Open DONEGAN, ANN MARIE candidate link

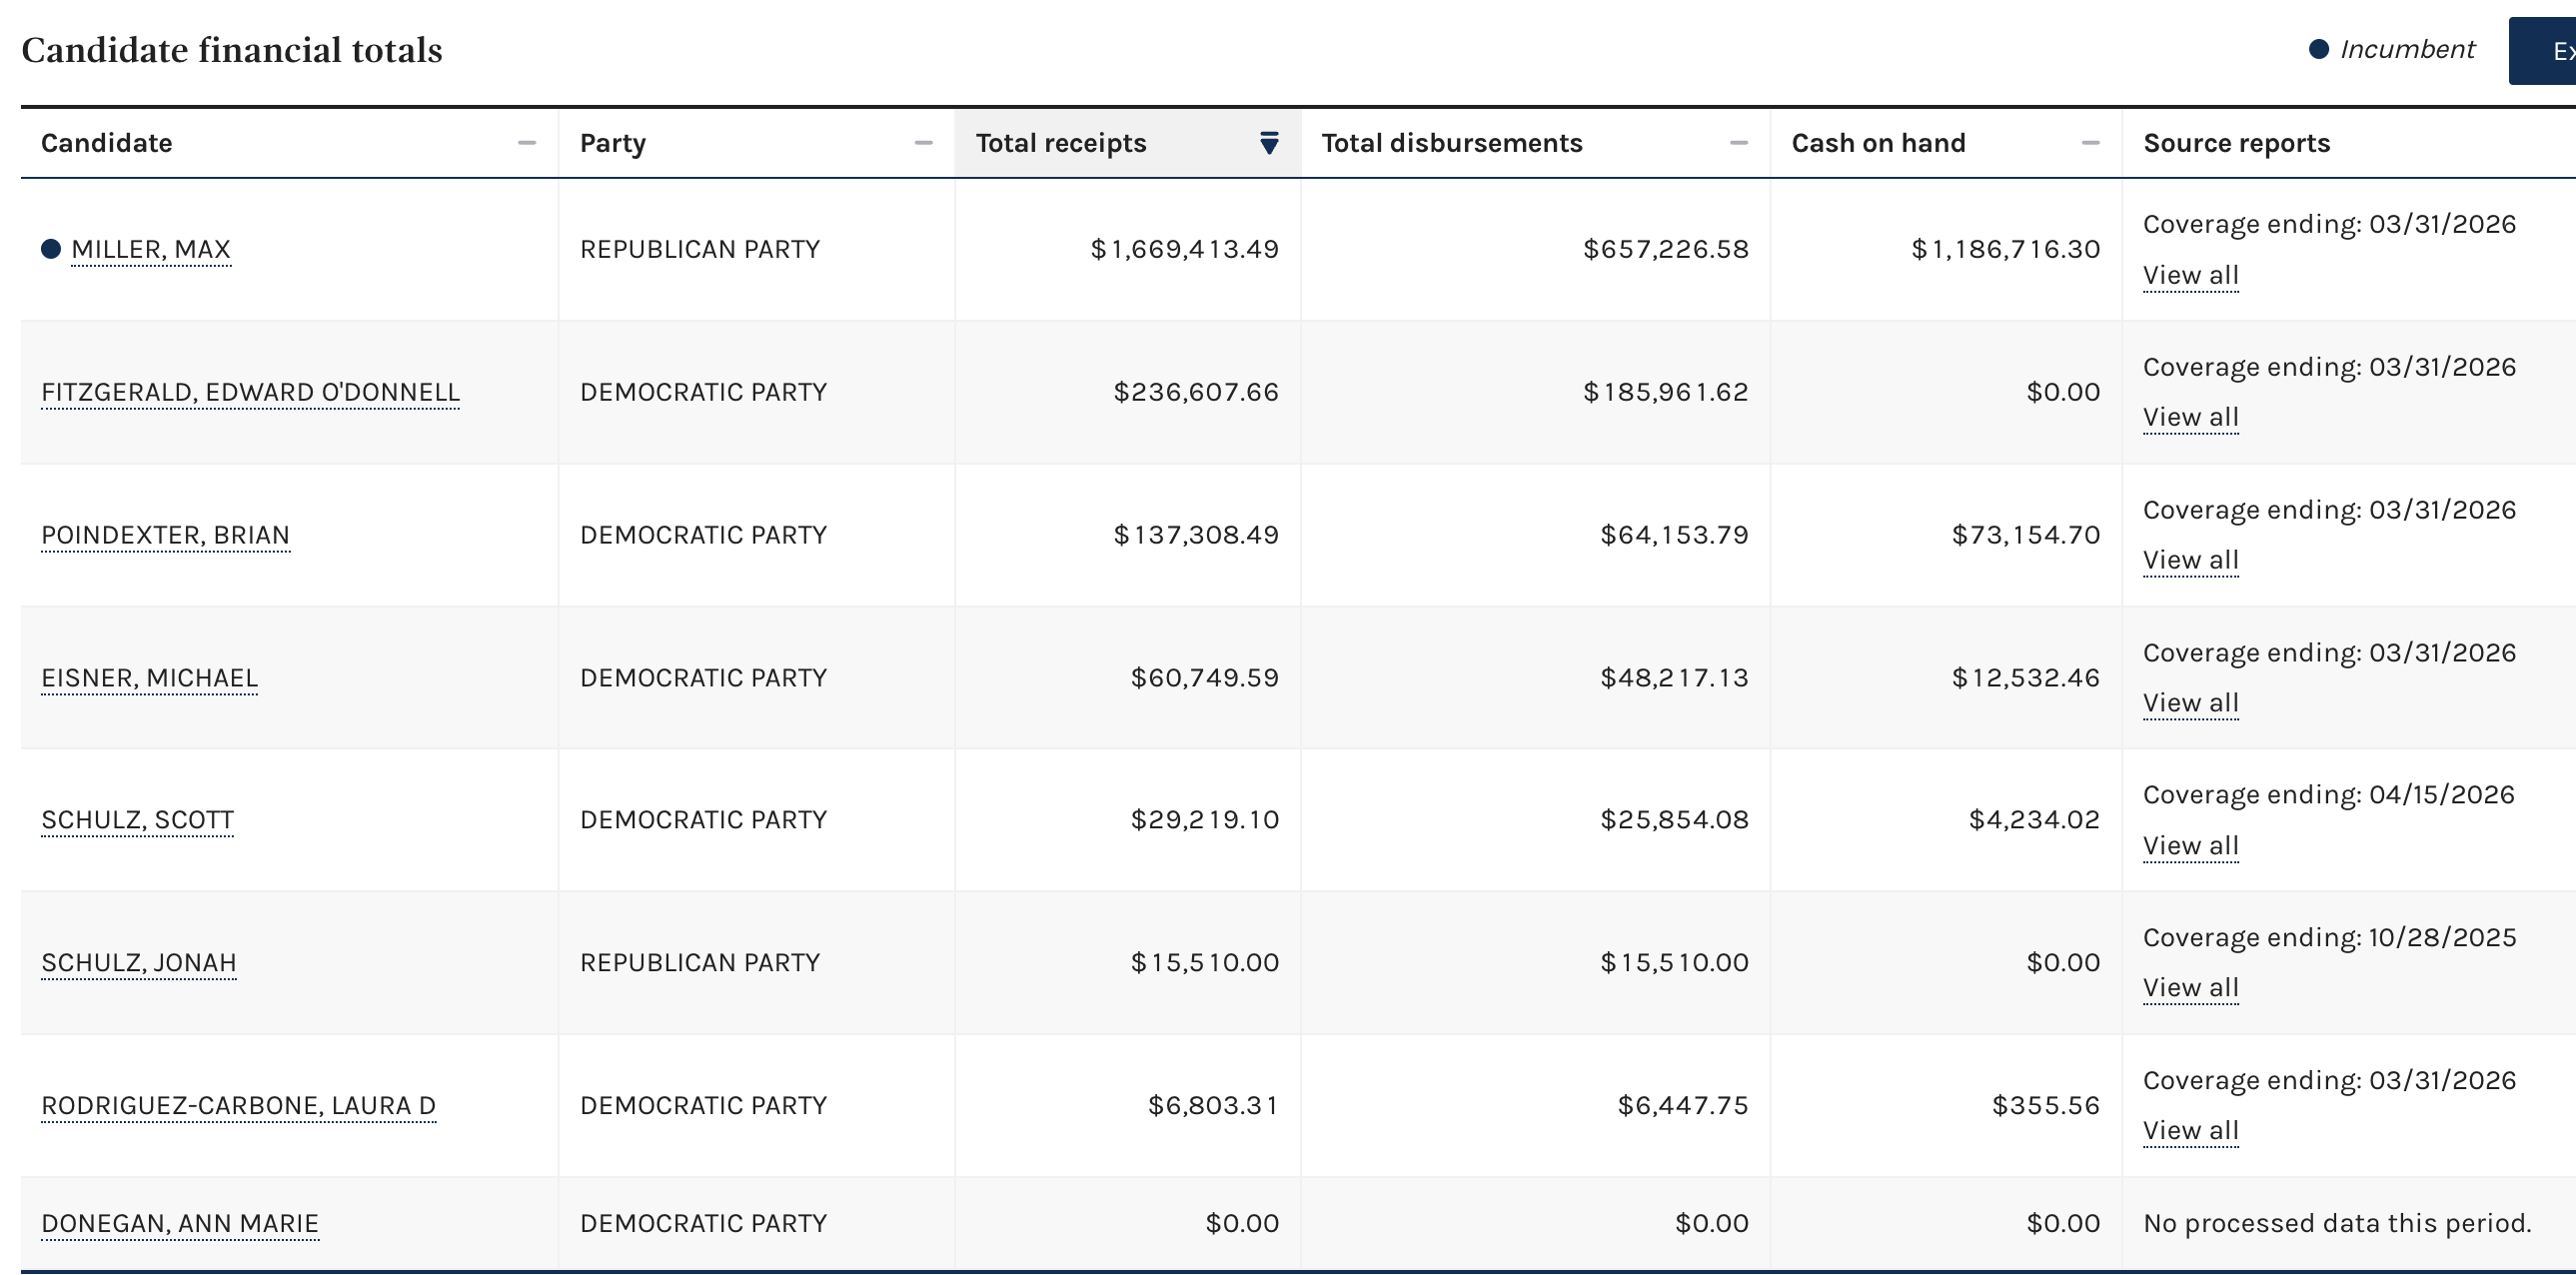point(180,1223)
